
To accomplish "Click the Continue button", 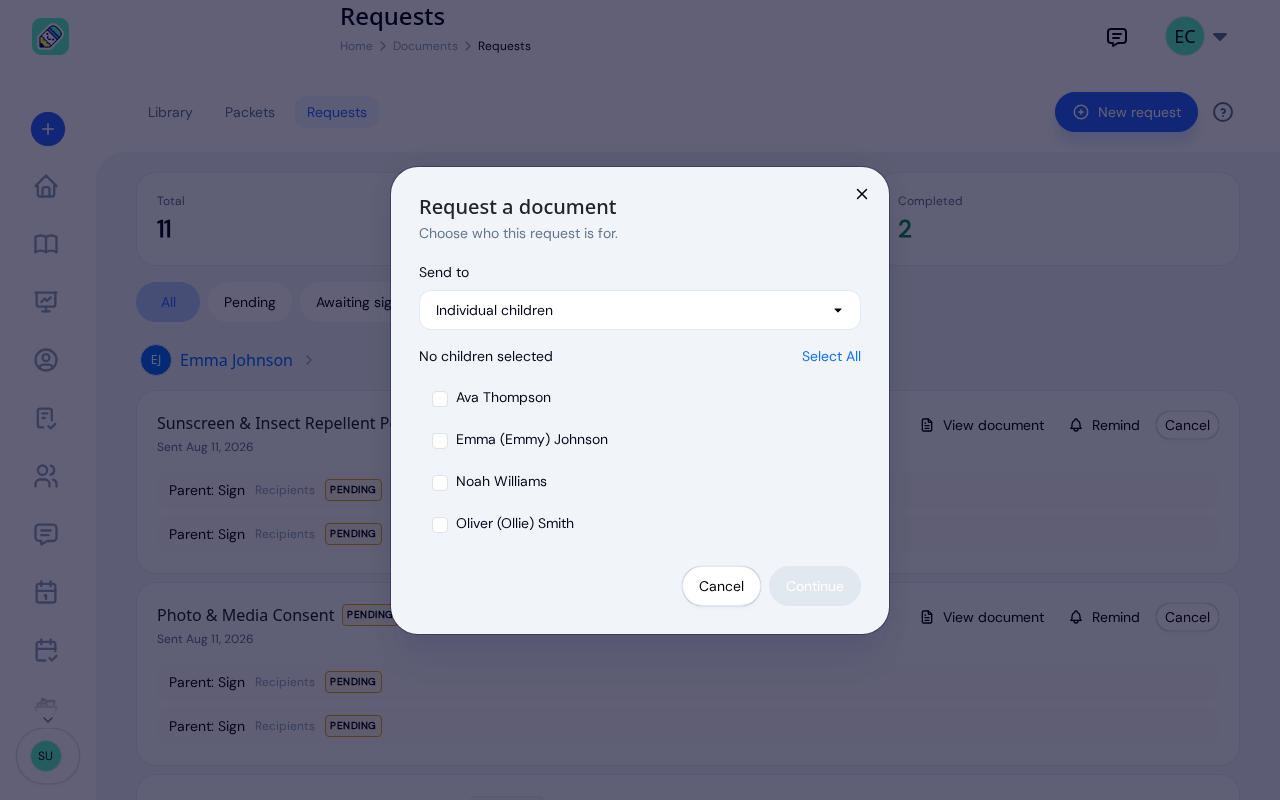I will point(815,586).
